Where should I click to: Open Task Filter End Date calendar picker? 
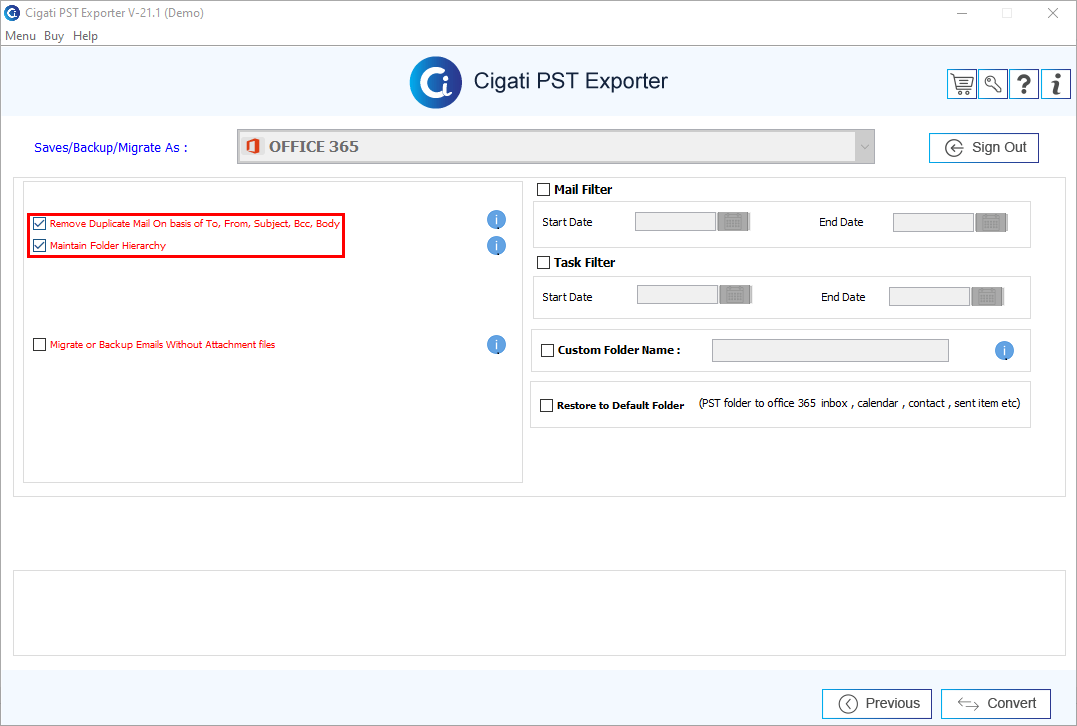[x=987, y=297]
